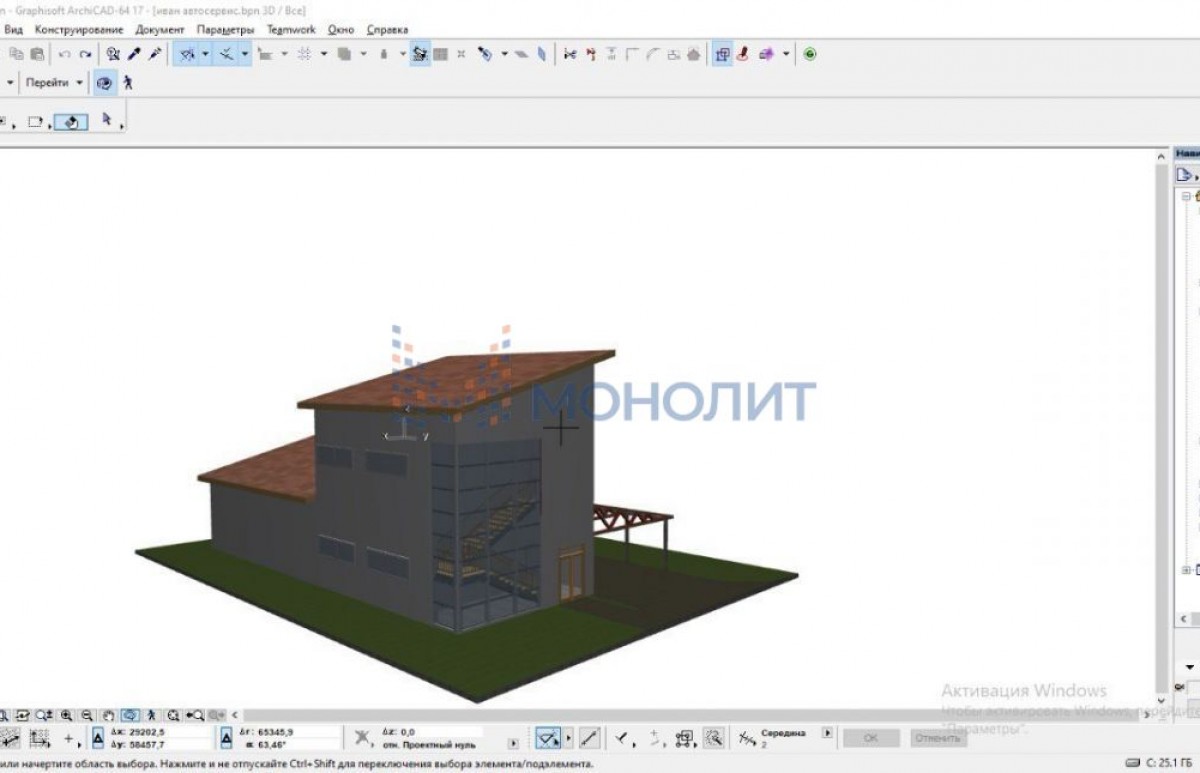Click the zoom in magnifier icon
The width and height of the screenshot is (1200, 773).
66,715
